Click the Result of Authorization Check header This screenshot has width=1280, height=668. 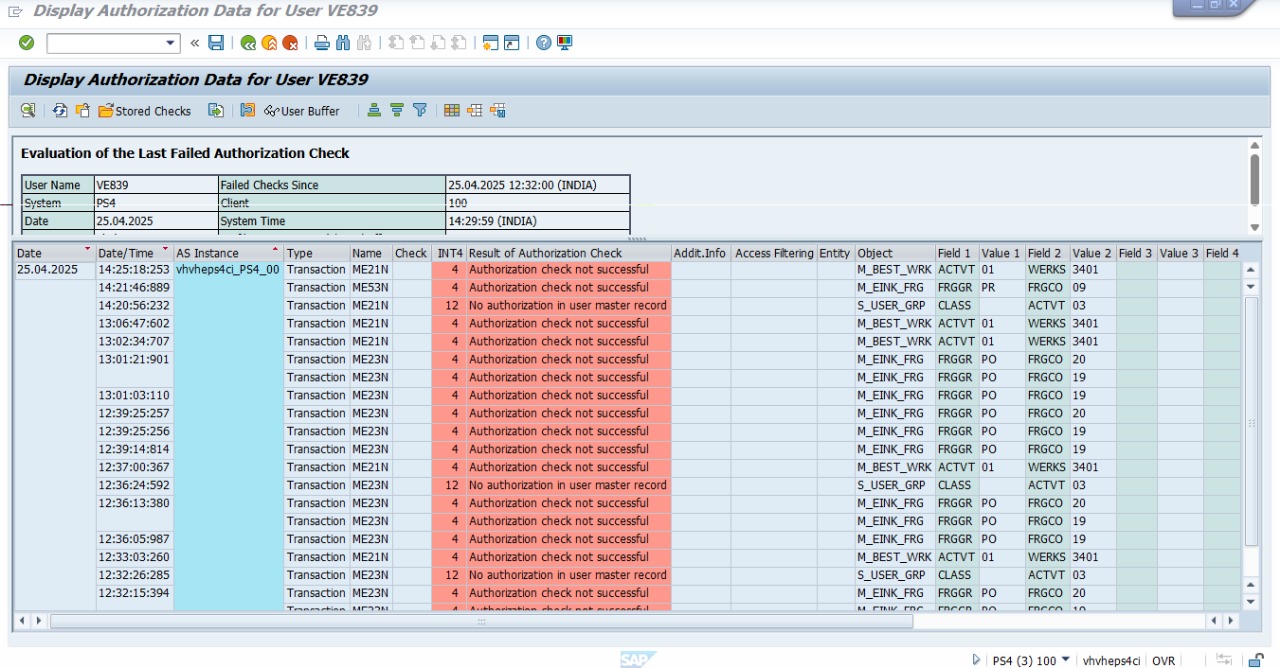coord(545,253)
